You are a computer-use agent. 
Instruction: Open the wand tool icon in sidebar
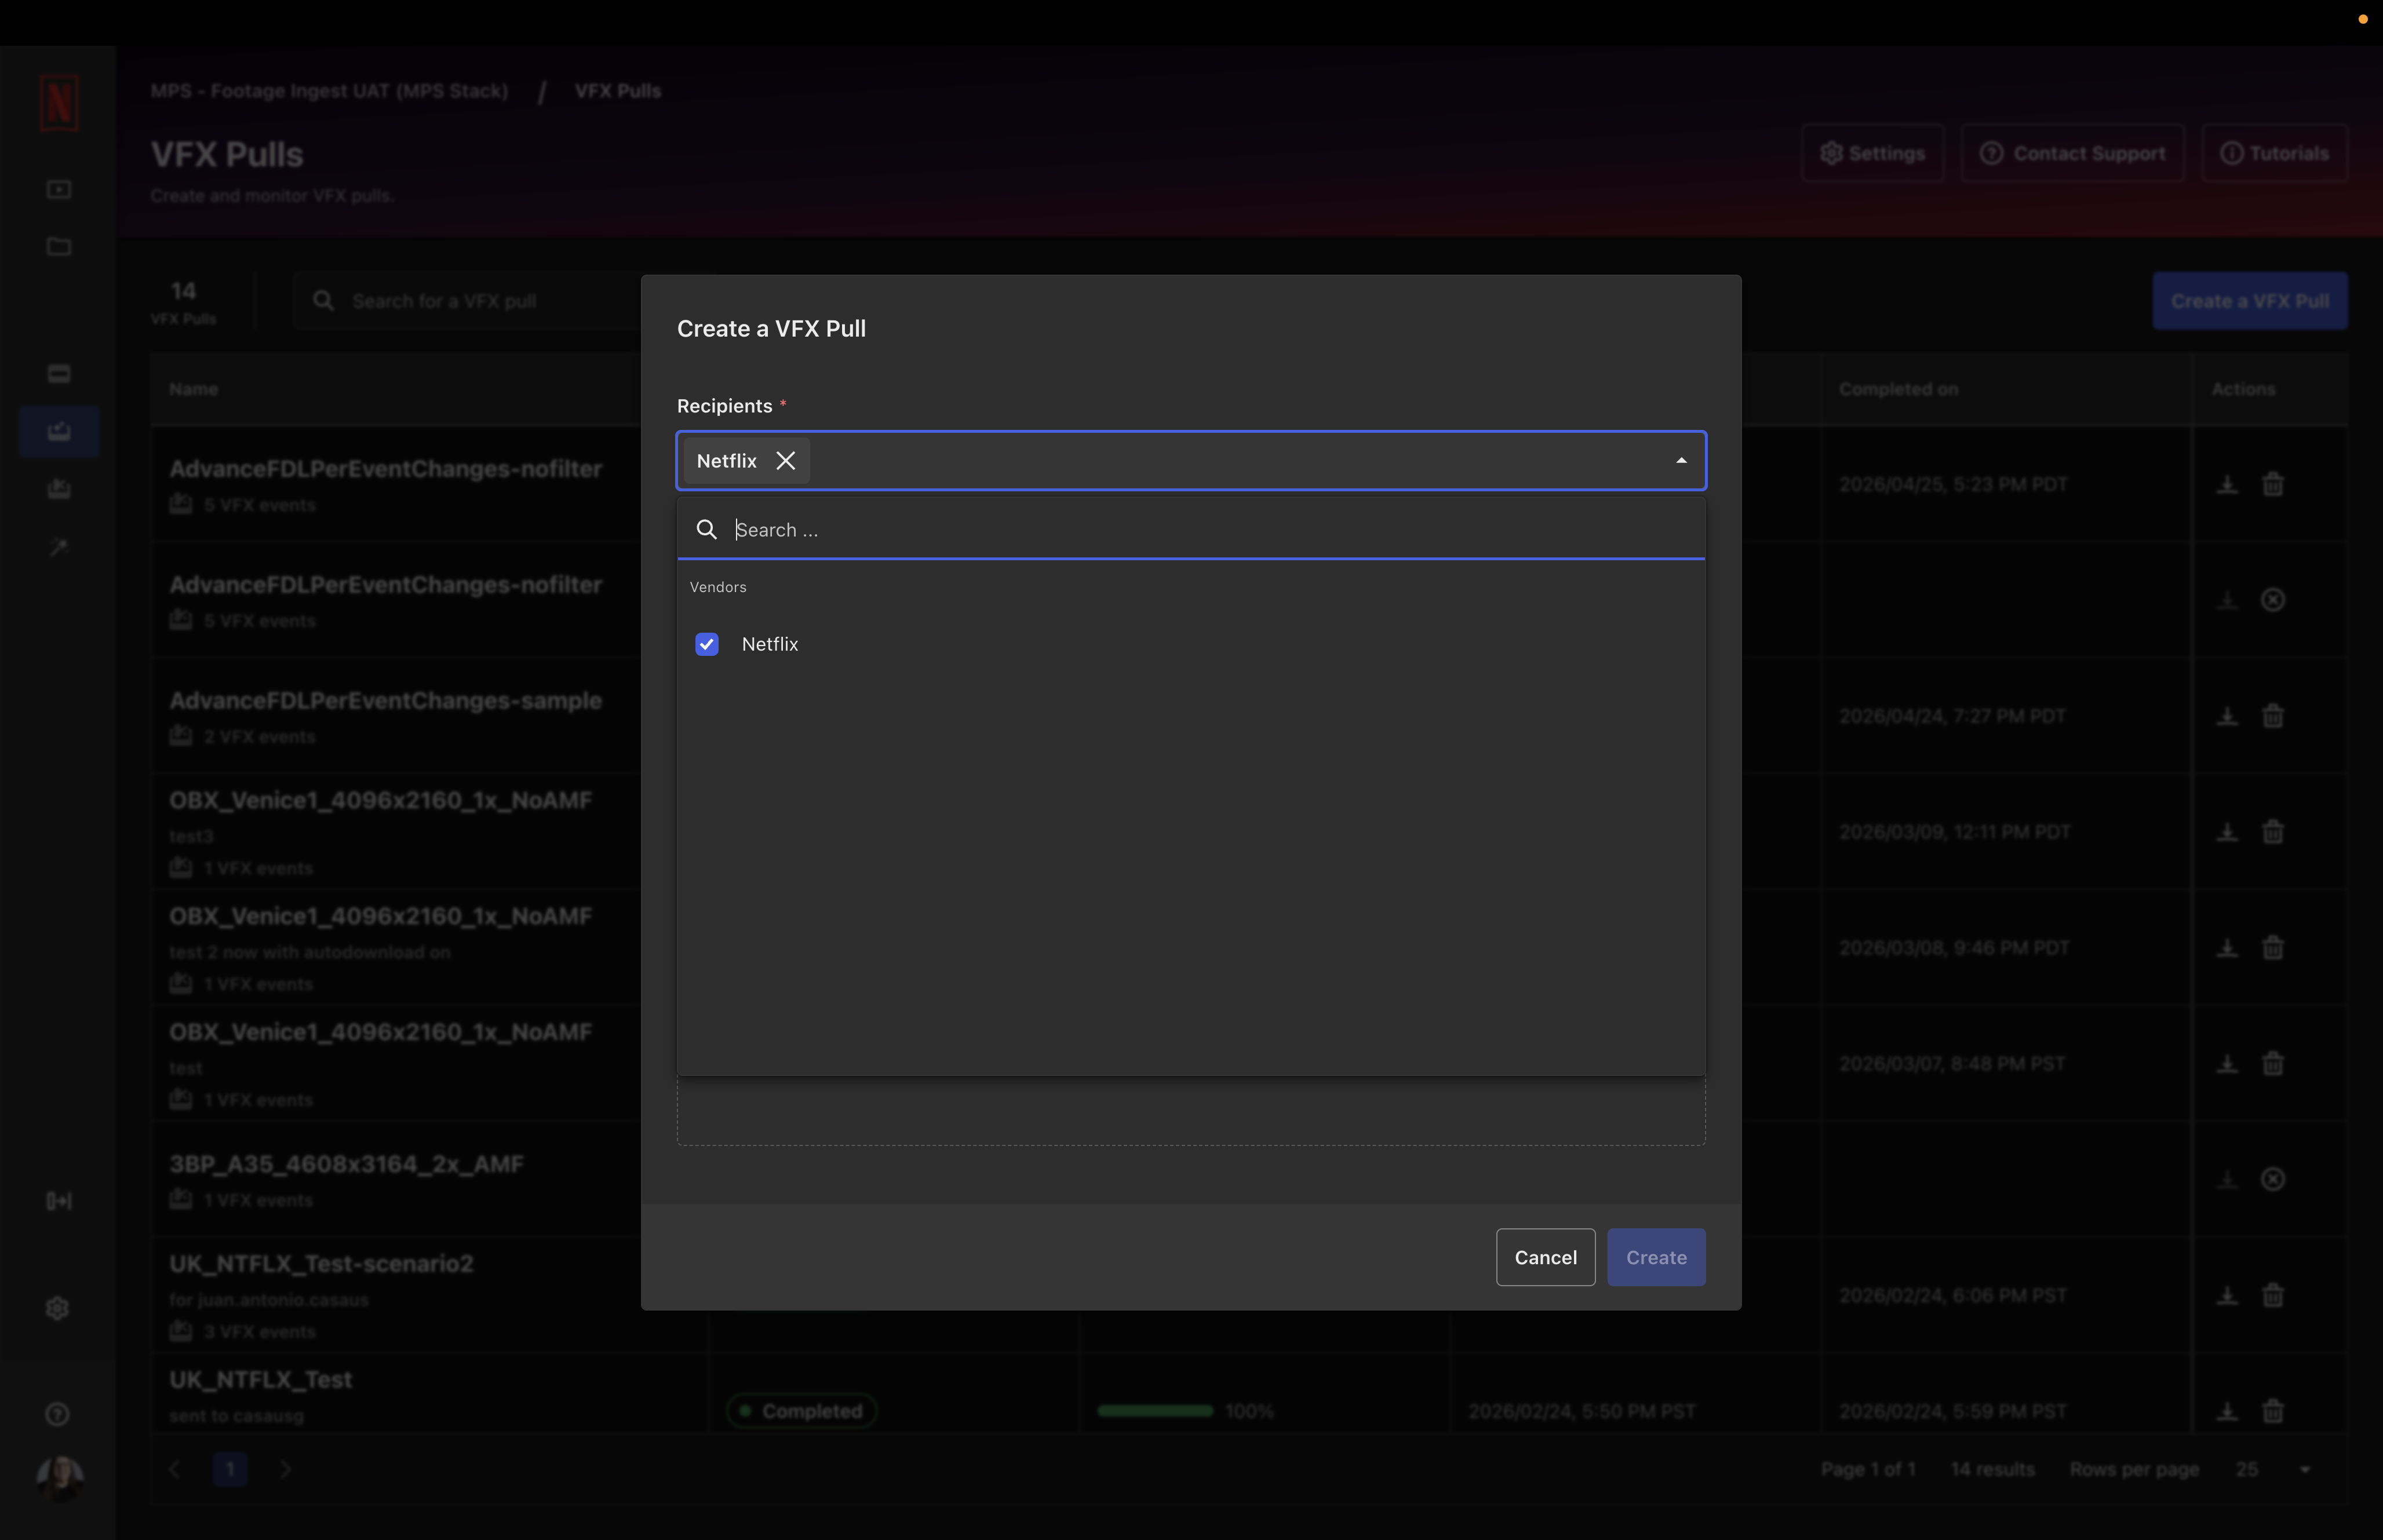tap(59, 547)
